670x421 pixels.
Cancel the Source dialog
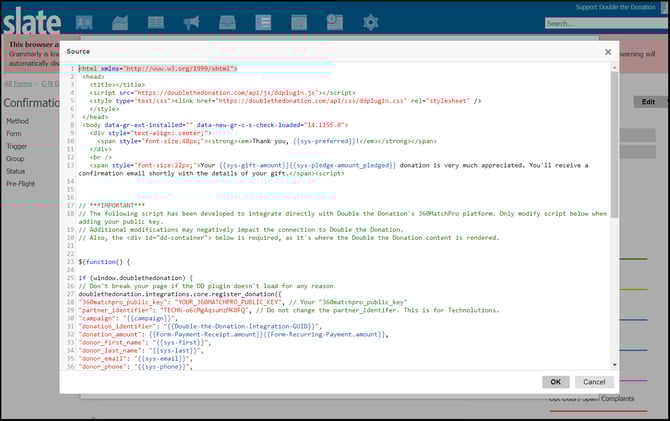coord(594,382)
